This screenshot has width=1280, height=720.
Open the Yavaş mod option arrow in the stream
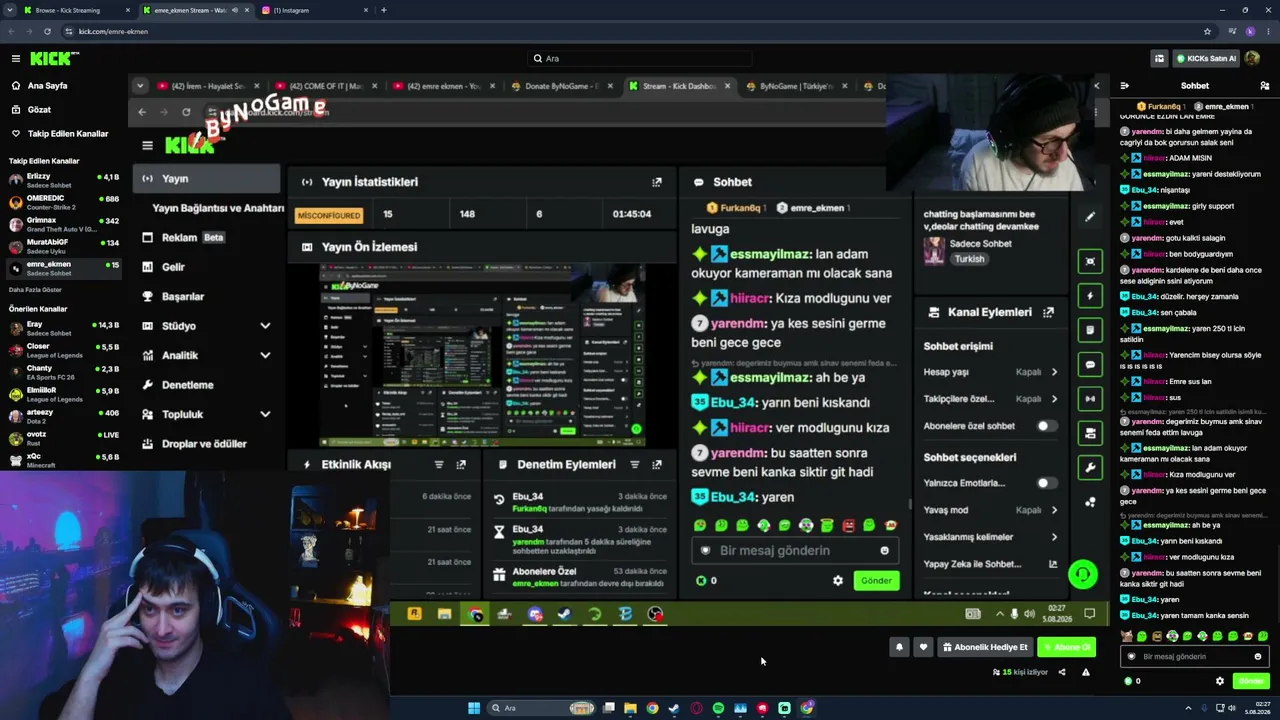pos(1054,510)
